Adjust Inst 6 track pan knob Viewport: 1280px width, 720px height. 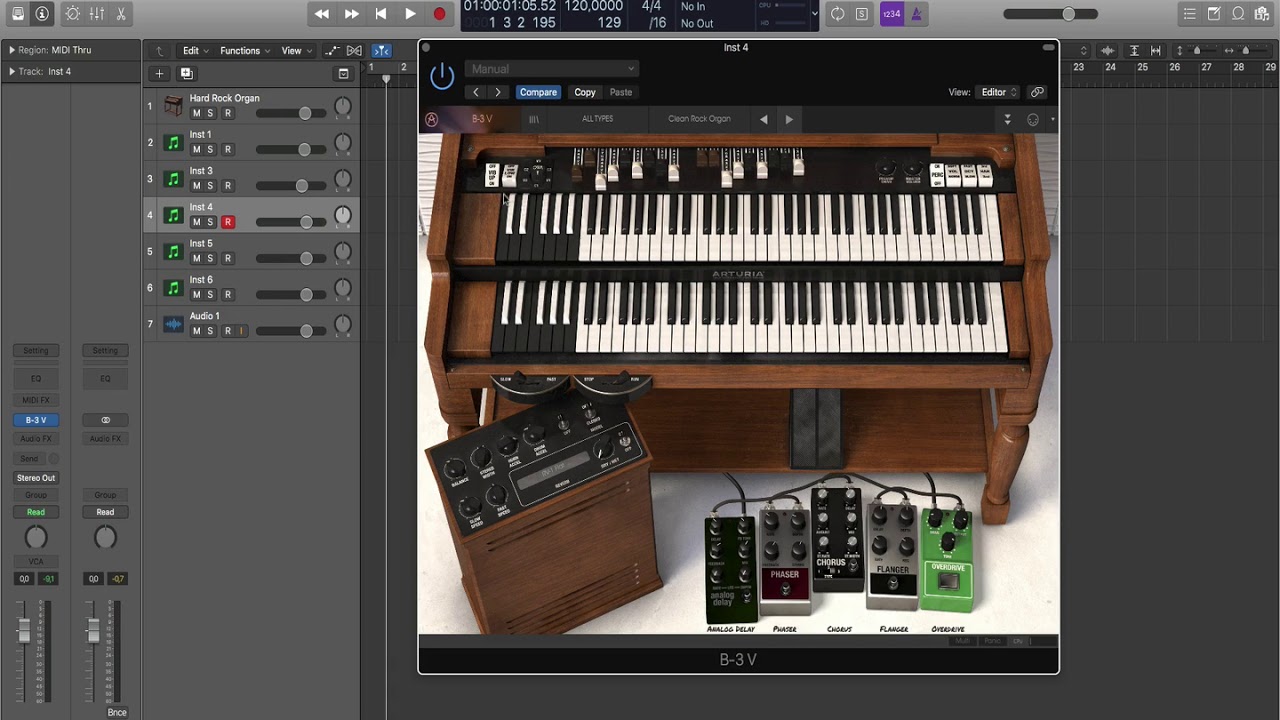(343, 289)
